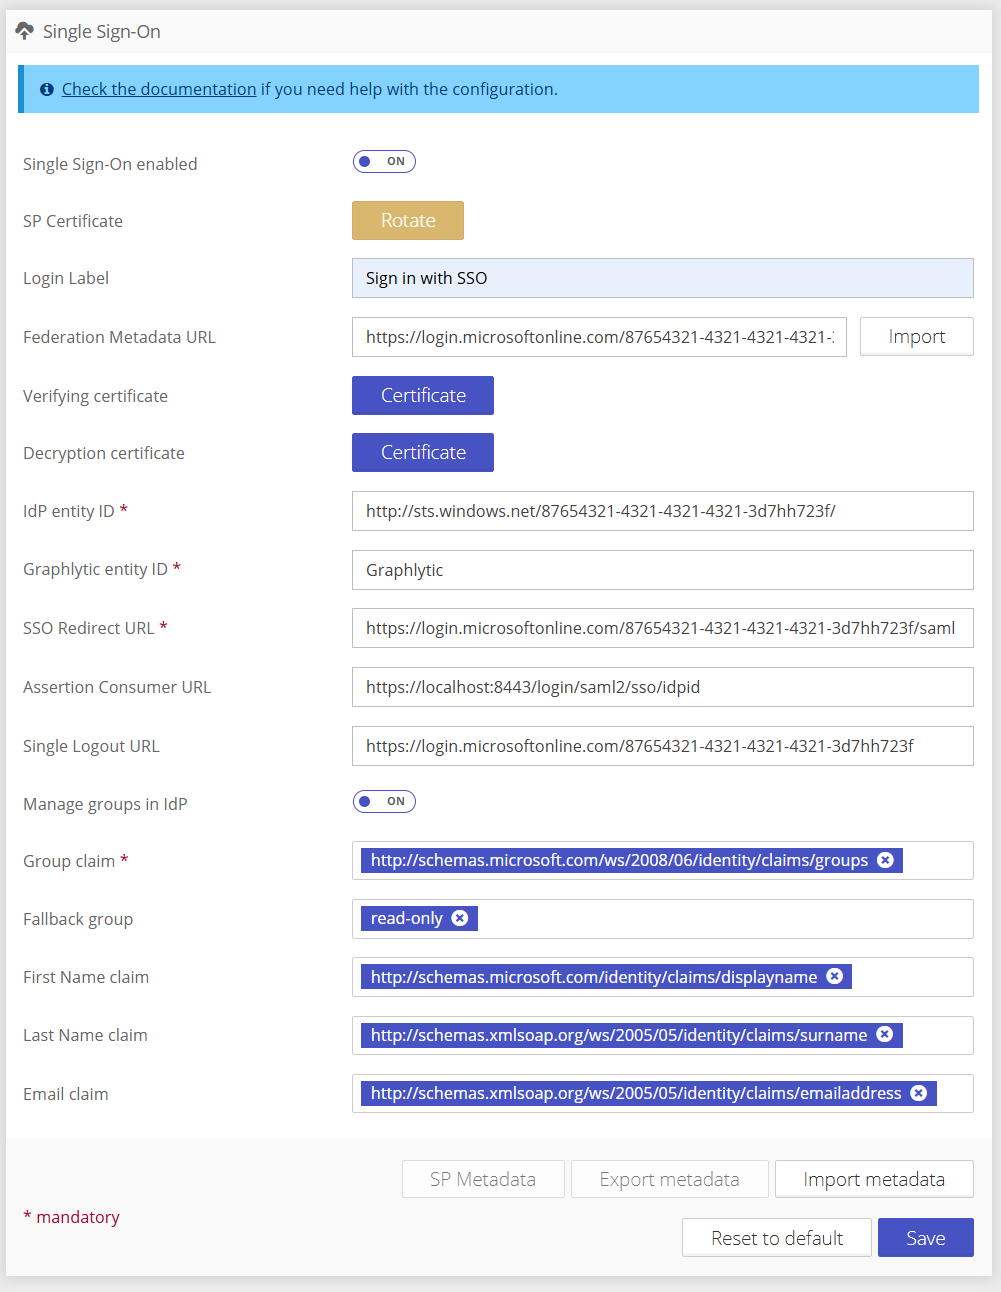Screen dimensions: 1001x1292
Task: Click the Assertion Consumer URL field
Action: 663,687
